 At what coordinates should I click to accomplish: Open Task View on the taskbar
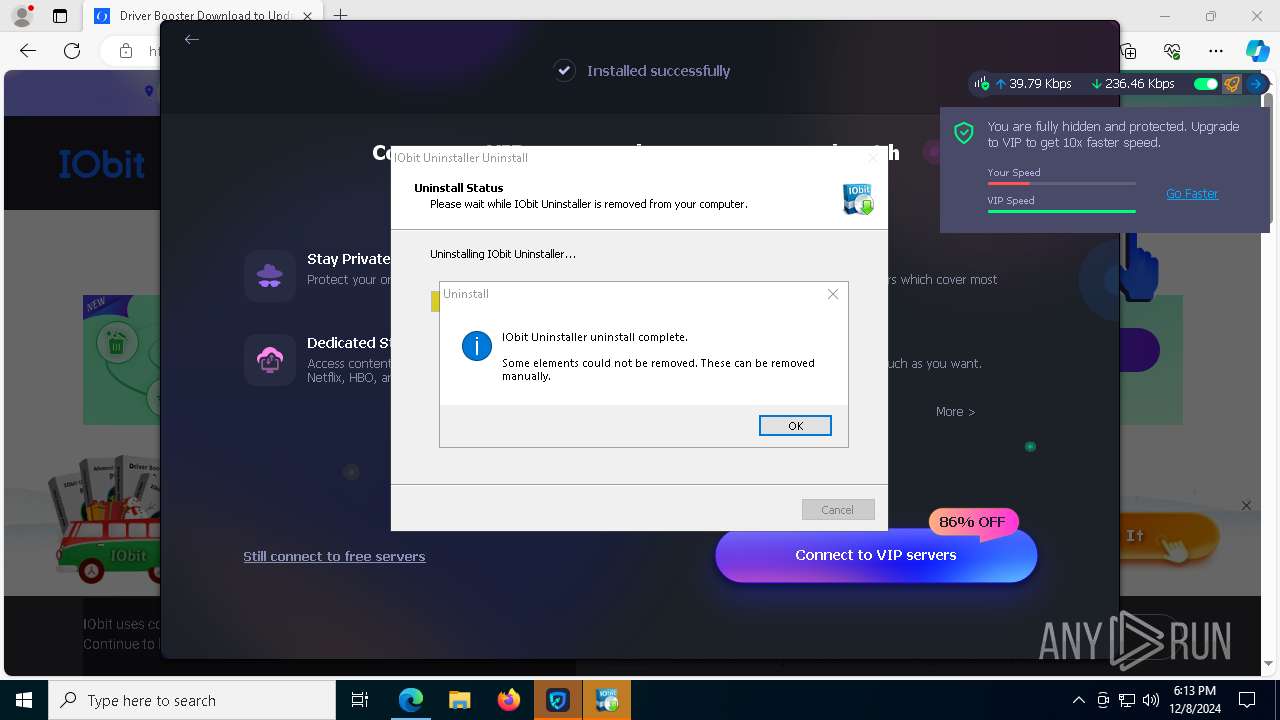click(360, 700)
